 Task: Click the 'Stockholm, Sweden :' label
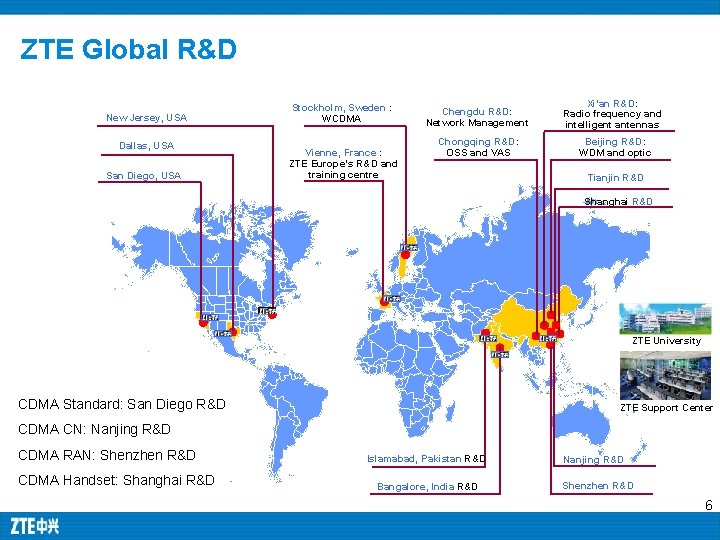[342, 108]
